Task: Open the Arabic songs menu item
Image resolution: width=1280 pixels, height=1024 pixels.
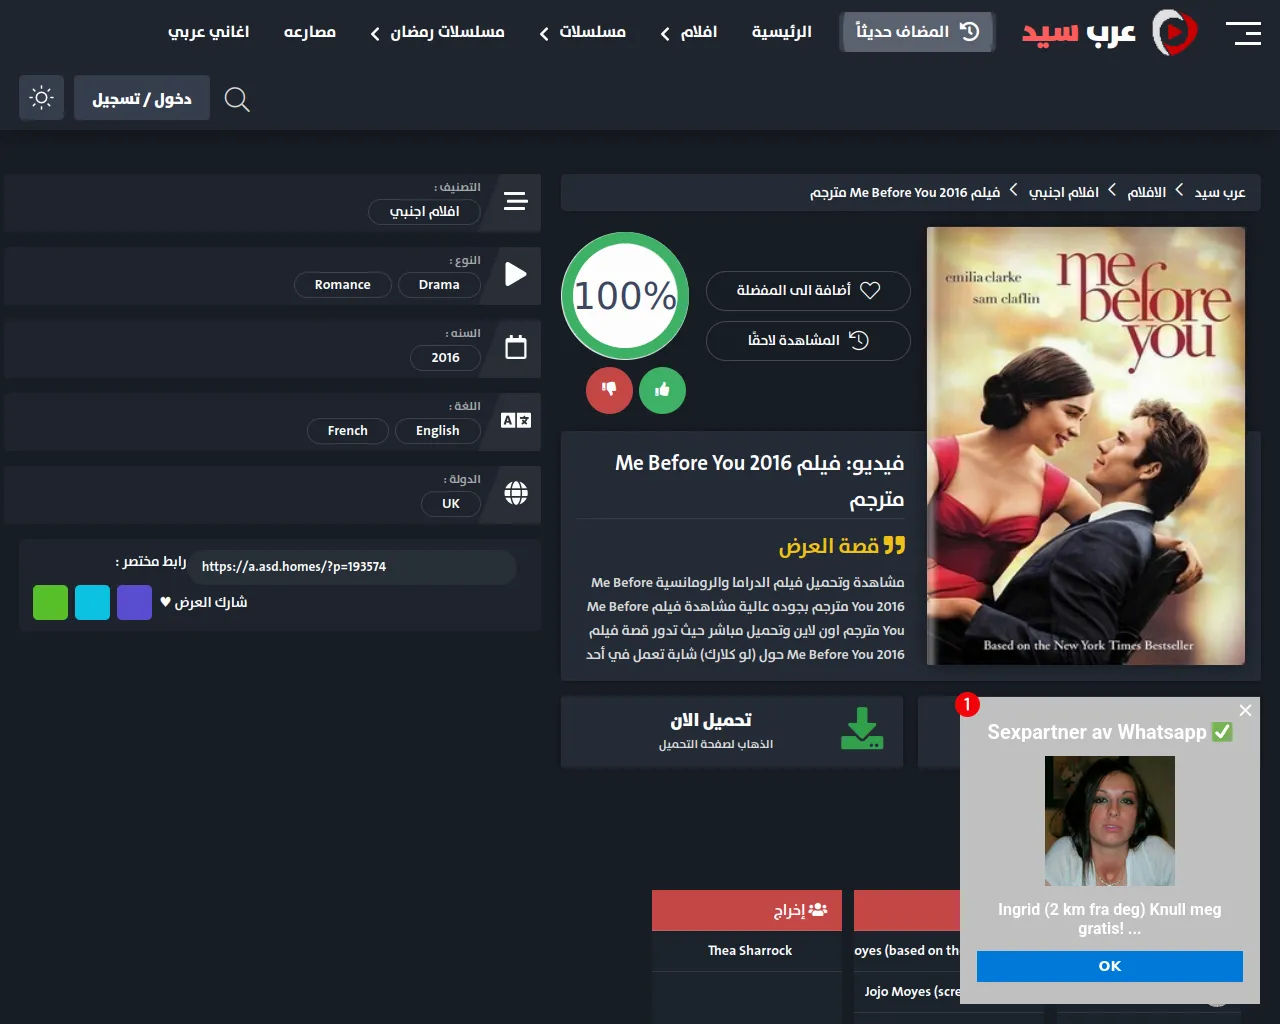Action: tap(208, 32)
